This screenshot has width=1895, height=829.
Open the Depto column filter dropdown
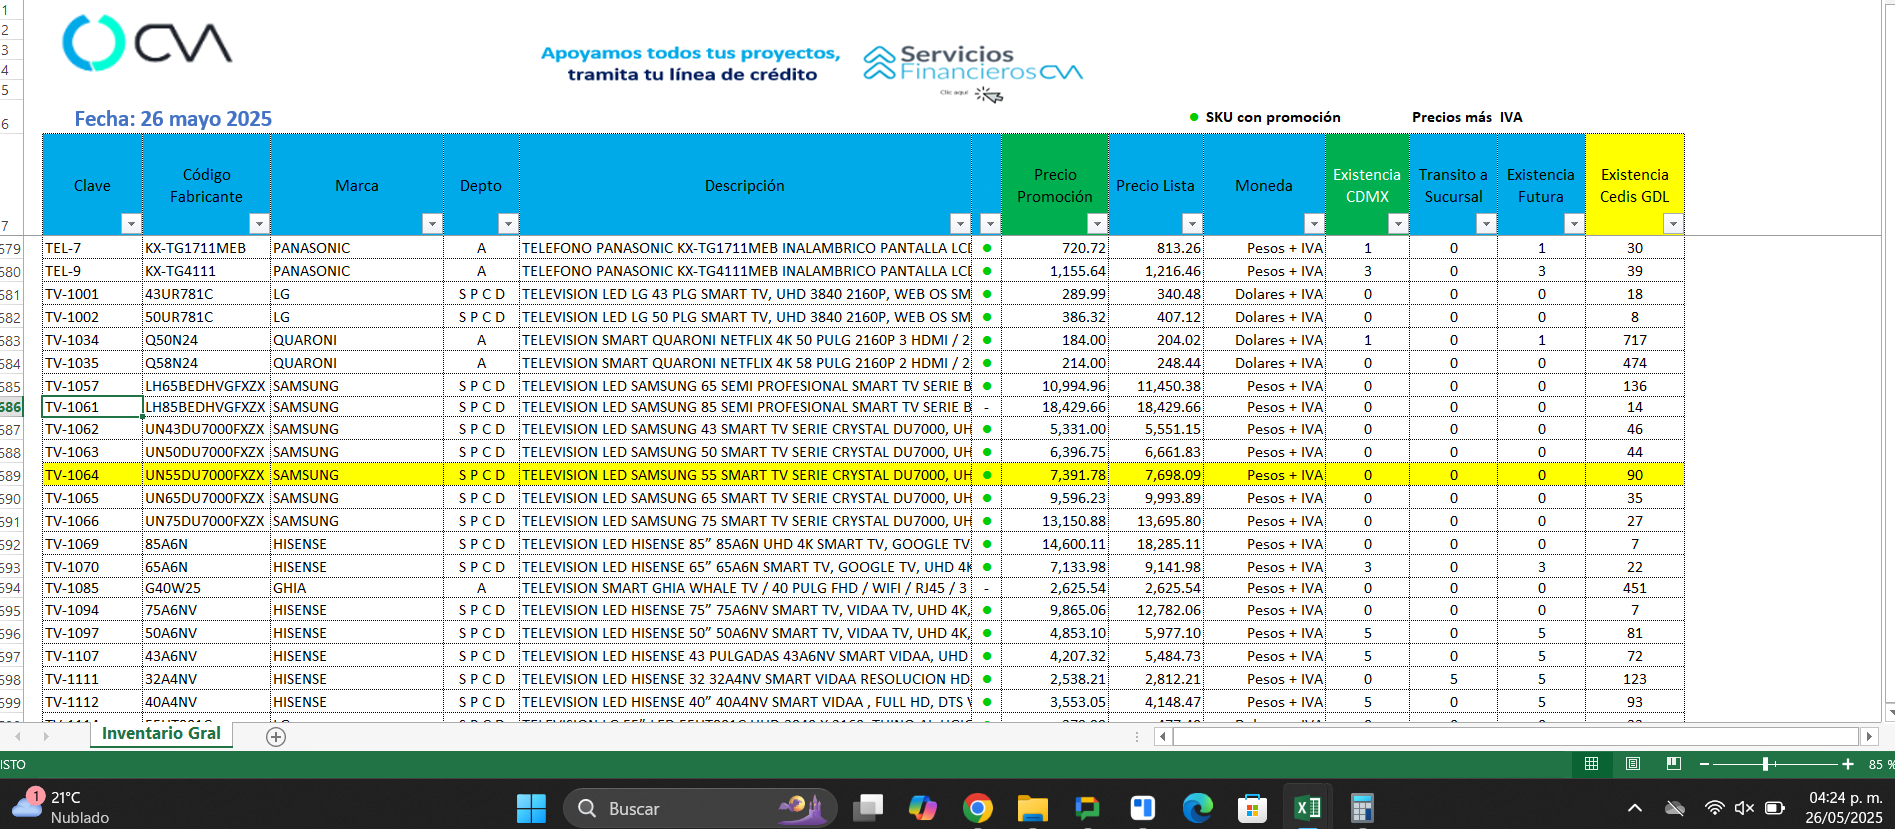pyautogui.click(x=508, y=223)
